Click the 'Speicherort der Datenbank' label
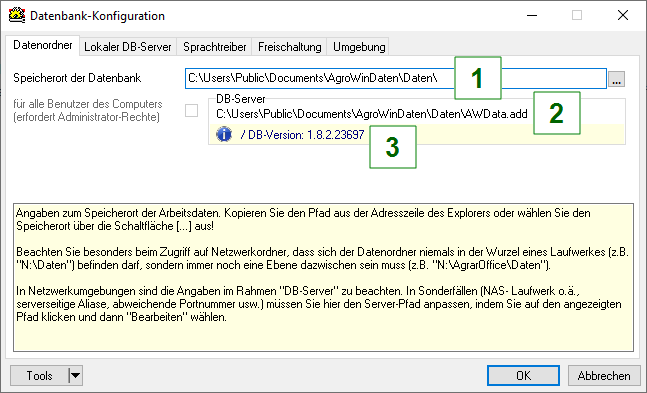 (77, 78)
